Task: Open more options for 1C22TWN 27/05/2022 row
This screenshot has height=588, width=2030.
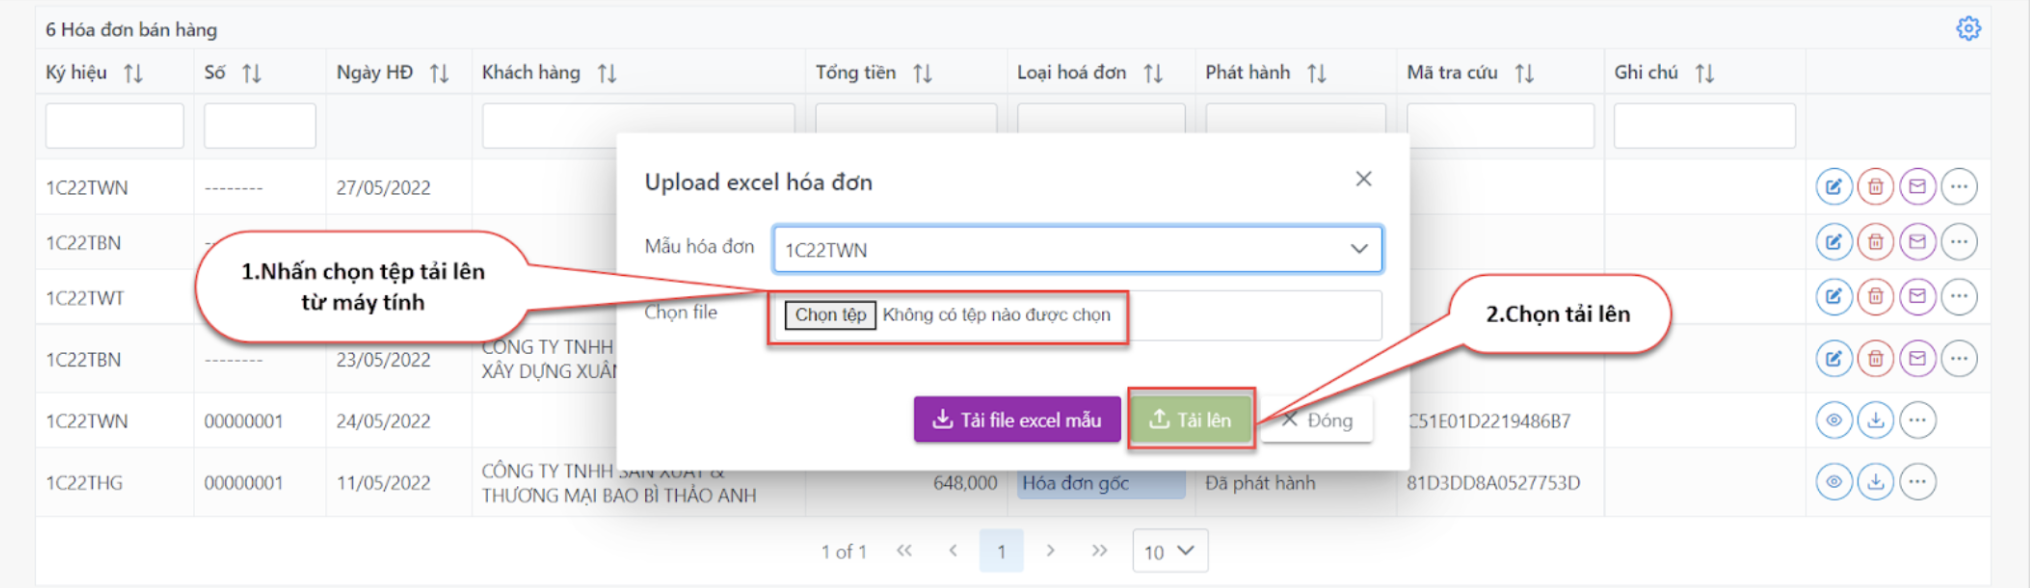Action: (1959, 186)
